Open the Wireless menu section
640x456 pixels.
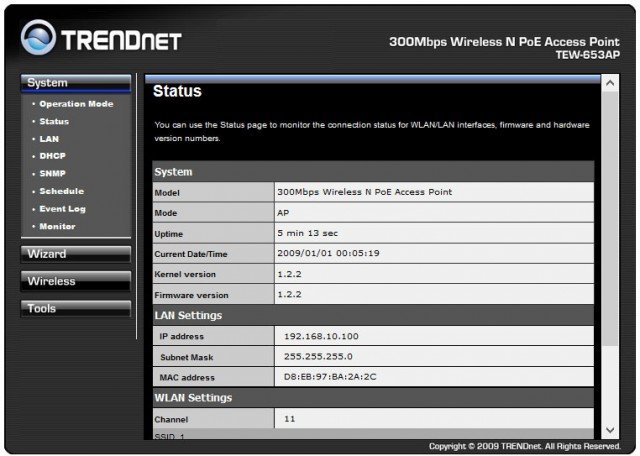tap(75, 281)
